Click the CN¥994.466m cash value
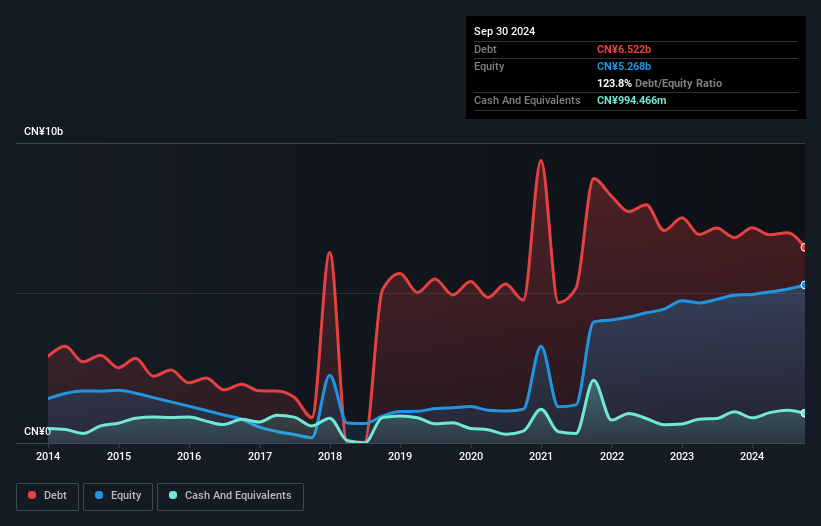 click(x=631, y=100)
